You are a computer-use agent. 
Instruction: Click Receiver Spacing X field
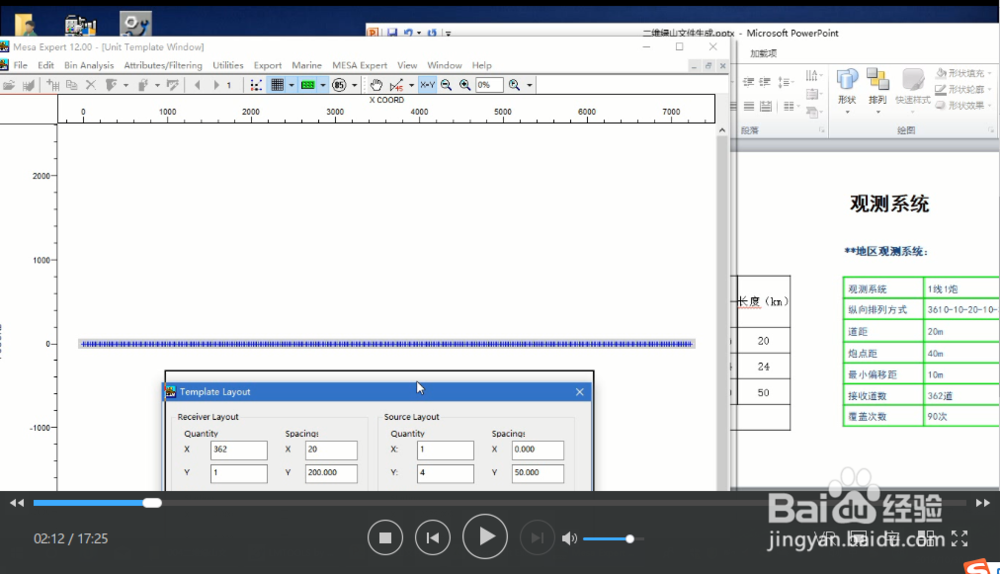coord(331,450)
